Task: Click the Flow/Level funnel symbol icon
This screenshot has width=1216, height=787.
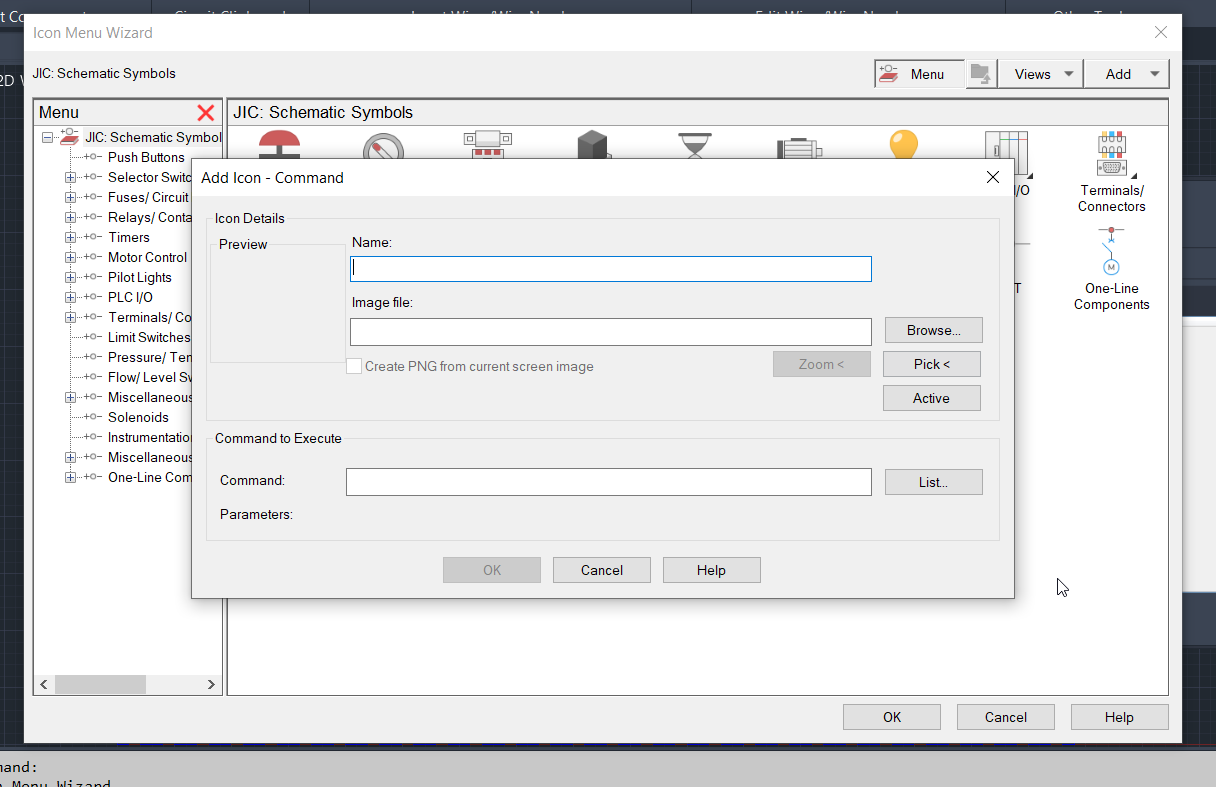Action: (694, 145)
